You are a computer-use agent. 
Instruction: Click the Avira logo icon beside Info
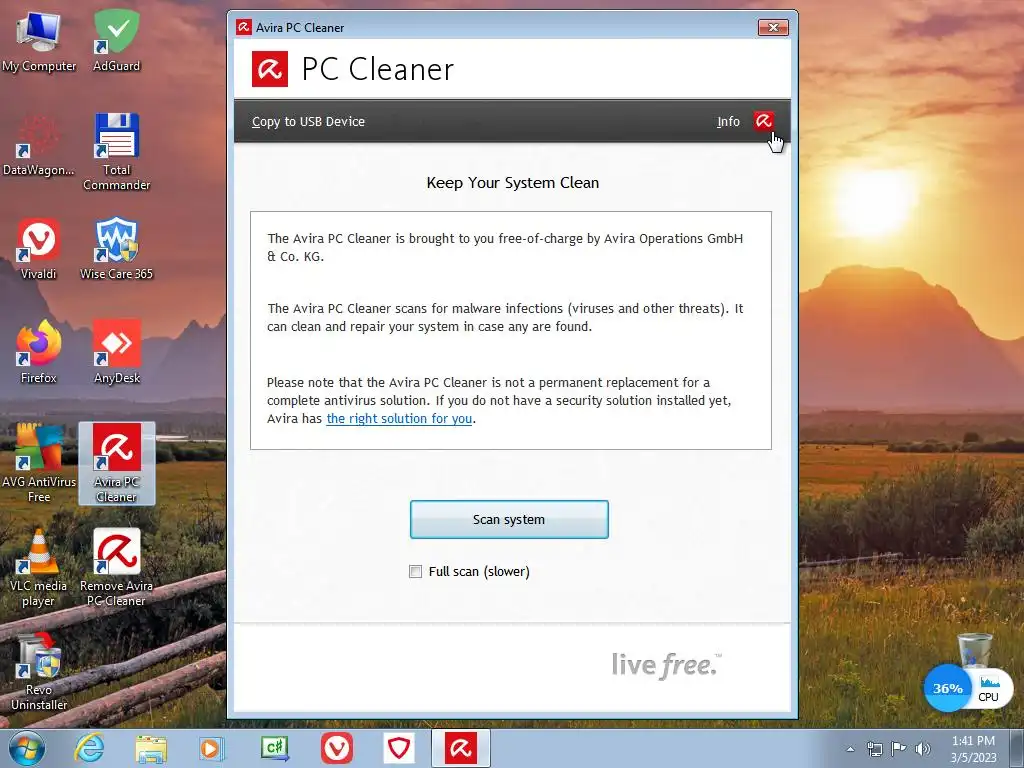(763, 121)
